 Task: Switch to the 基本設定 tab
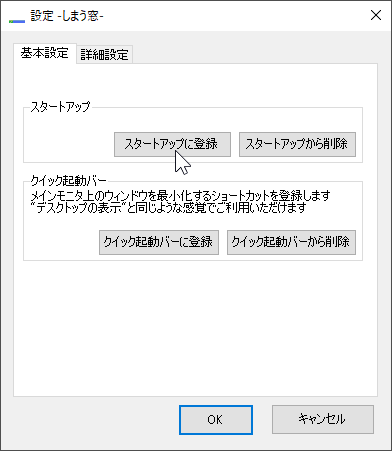45,53
